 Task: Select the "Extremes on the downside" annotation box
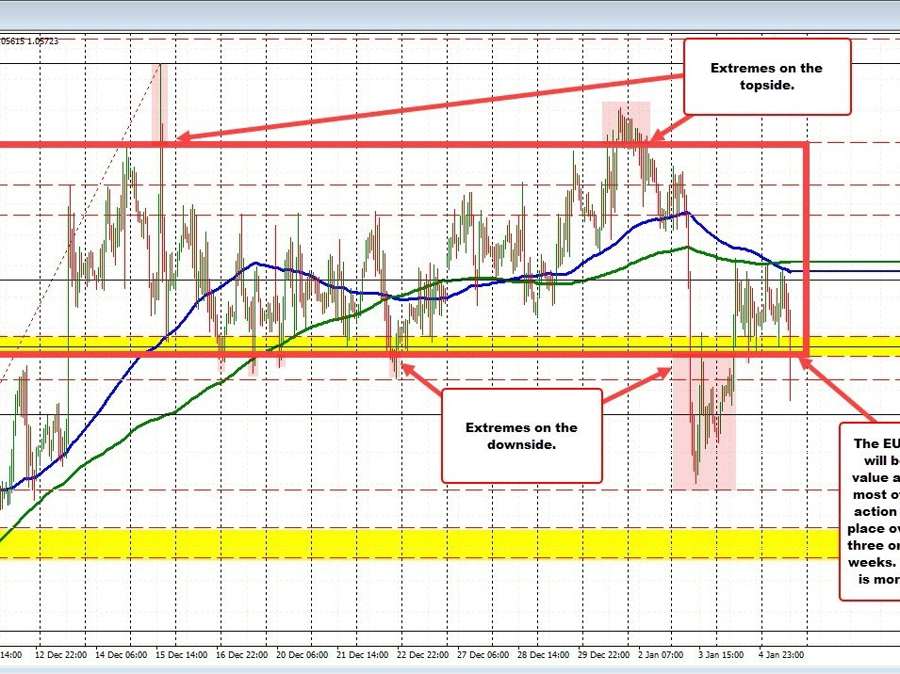521,435
